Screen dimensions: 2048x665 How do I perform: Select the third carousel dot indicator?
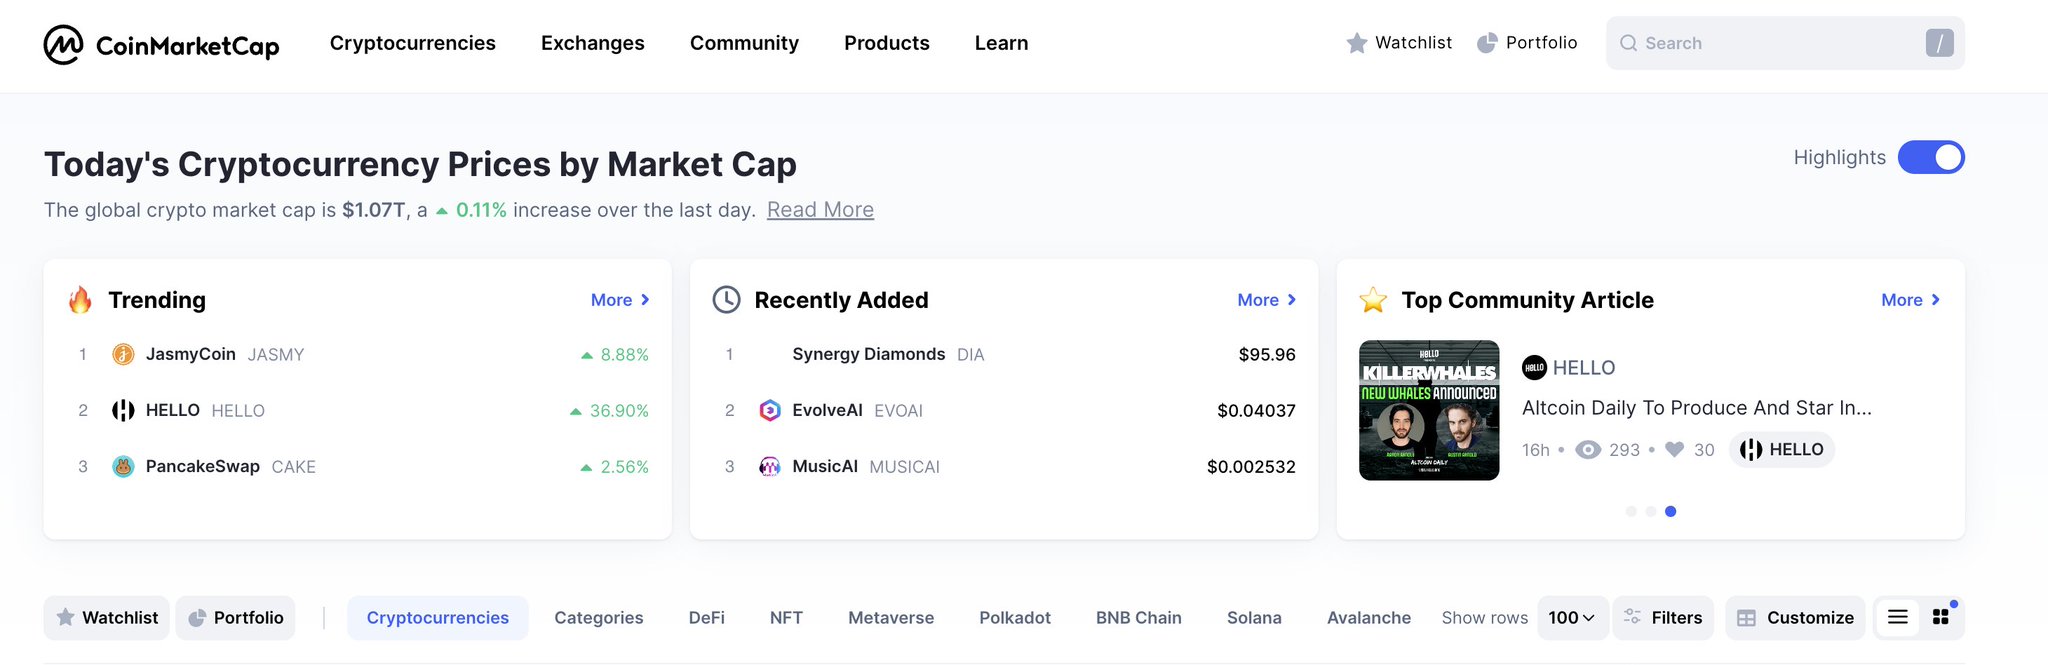point(1670,511)
